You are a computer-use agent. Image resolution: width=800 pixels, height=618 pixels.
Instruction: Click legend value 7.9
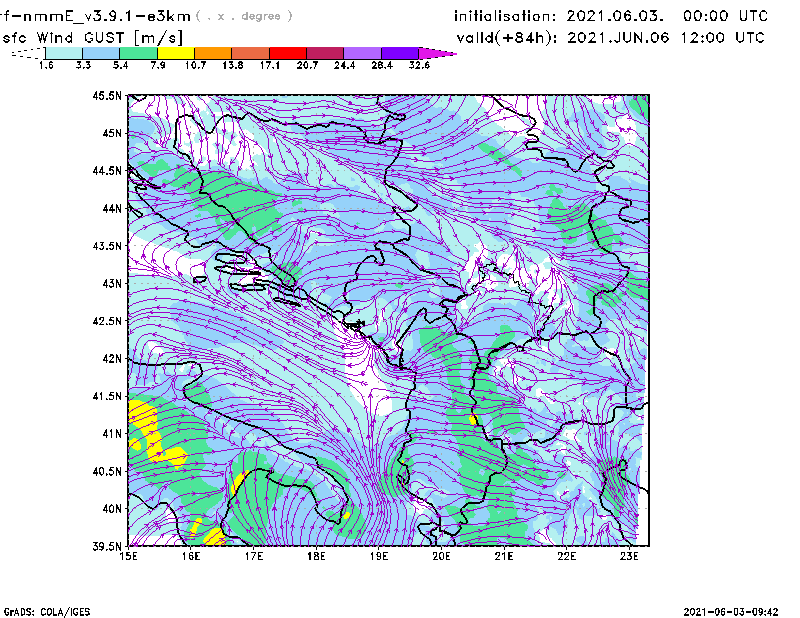pos(158,65)
